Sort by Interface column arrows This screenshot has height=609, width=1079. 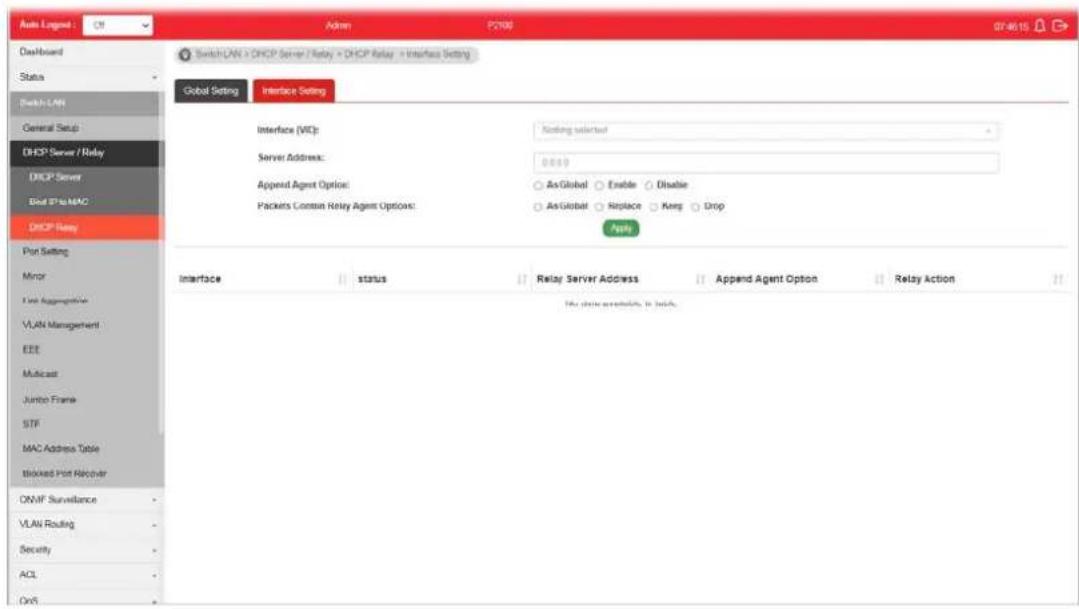point(342,279)
